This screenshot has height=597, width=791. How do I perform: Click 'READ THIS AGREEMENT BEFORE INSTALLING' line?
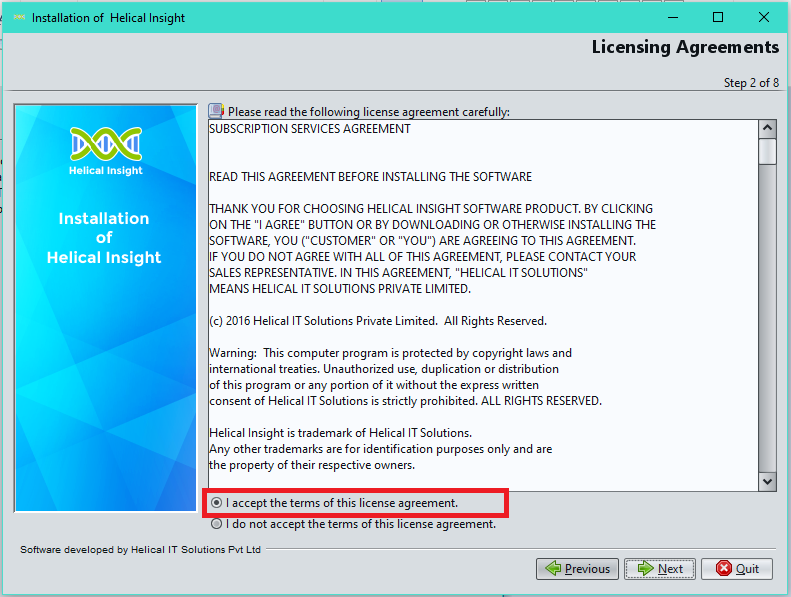(x=370, y=177)
